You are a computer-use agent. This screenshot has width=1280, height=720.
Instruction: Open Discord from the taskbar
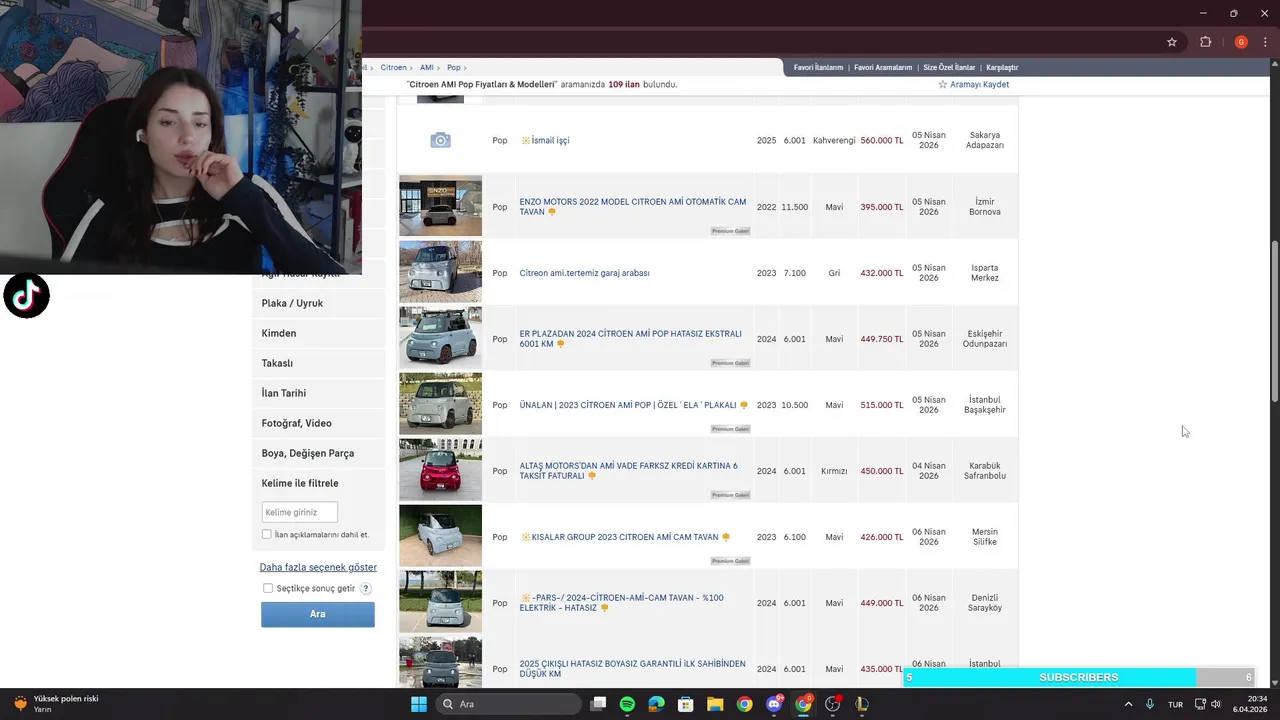coord(774,704)
